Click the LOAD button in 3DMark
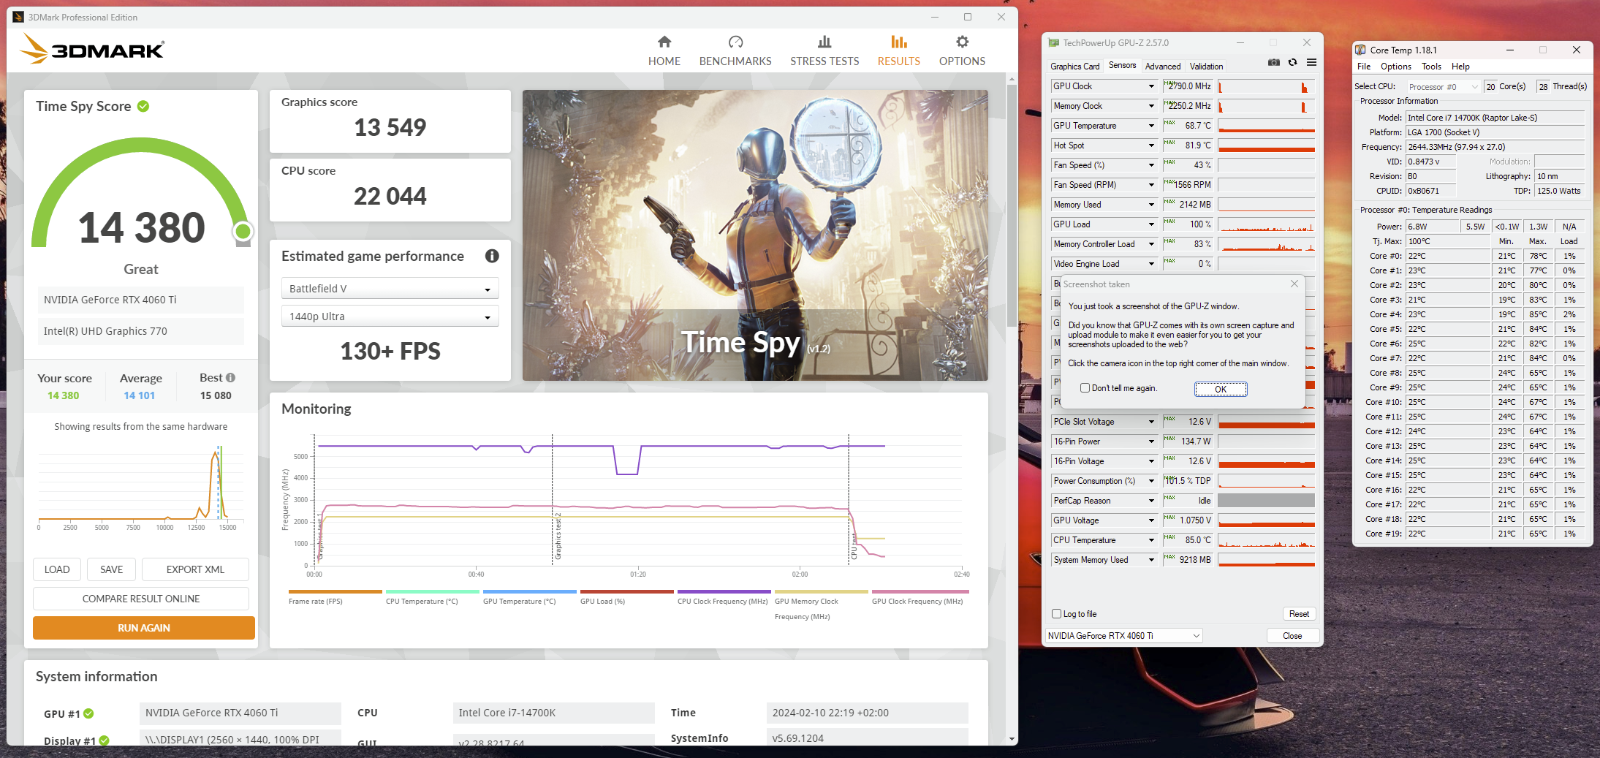 click(x=57, y=570)
